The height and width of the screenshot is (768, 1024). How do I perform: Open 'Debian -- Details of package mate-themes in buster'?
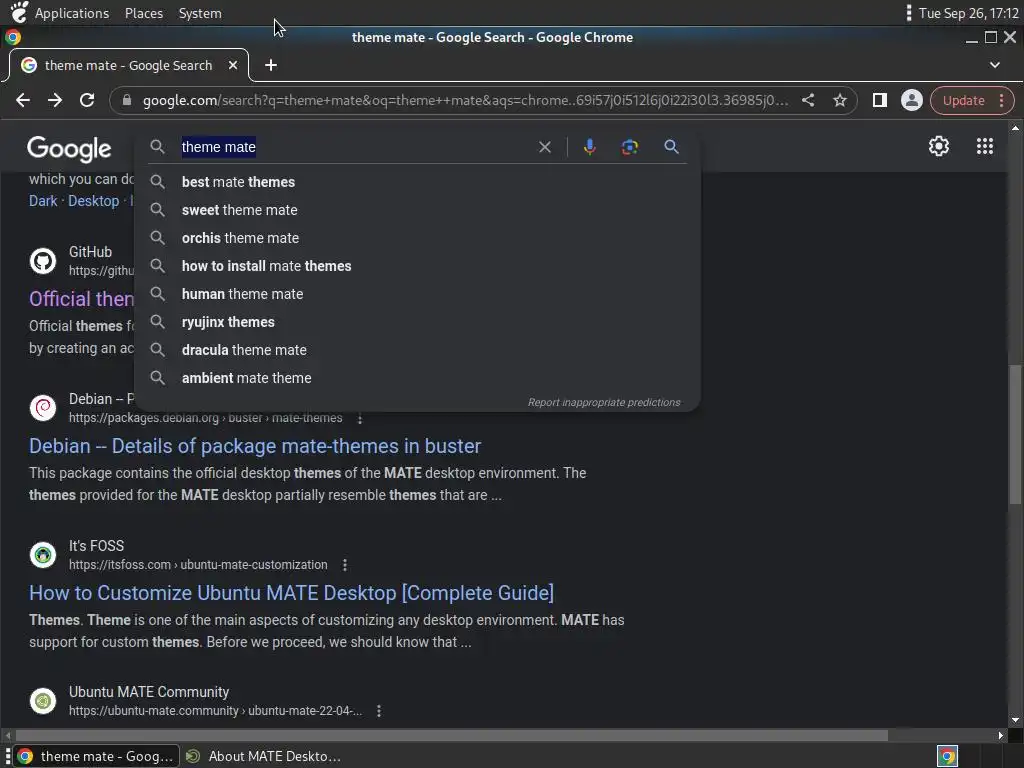click(255, 446)
